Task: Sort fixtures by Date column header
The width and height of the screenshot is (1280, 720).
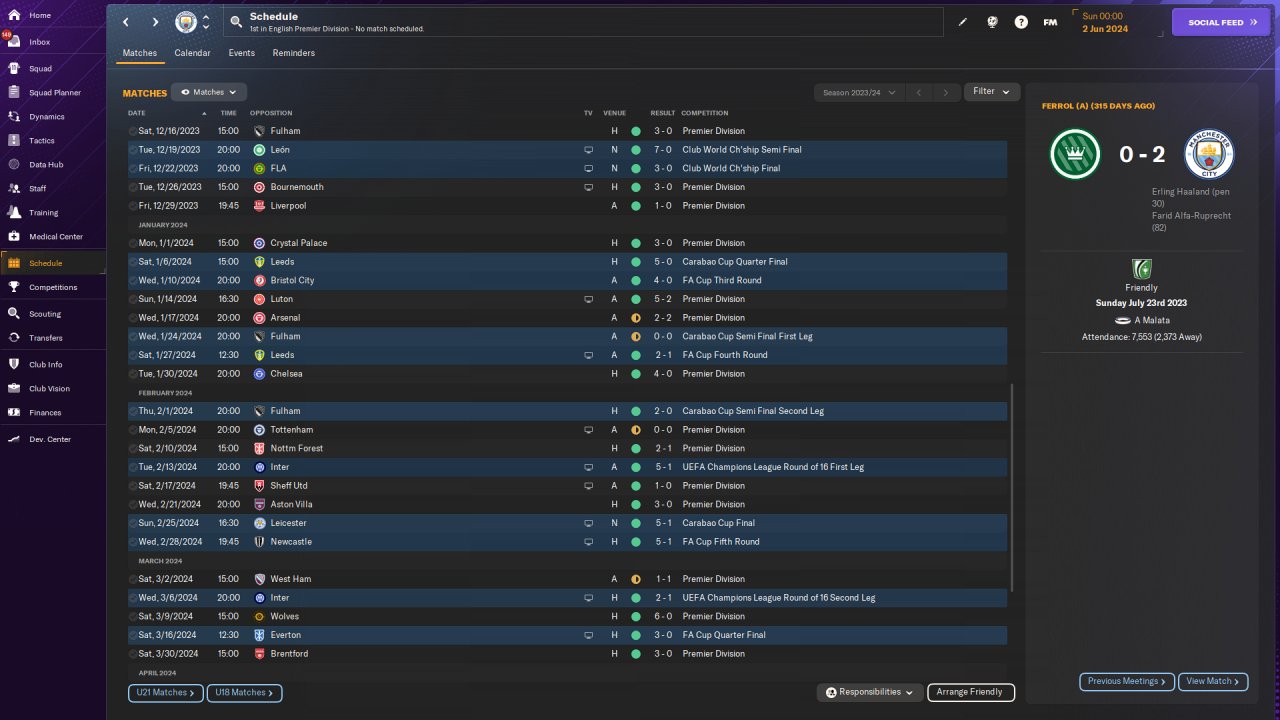Action: pyautogui.click(x=137, y=113)
